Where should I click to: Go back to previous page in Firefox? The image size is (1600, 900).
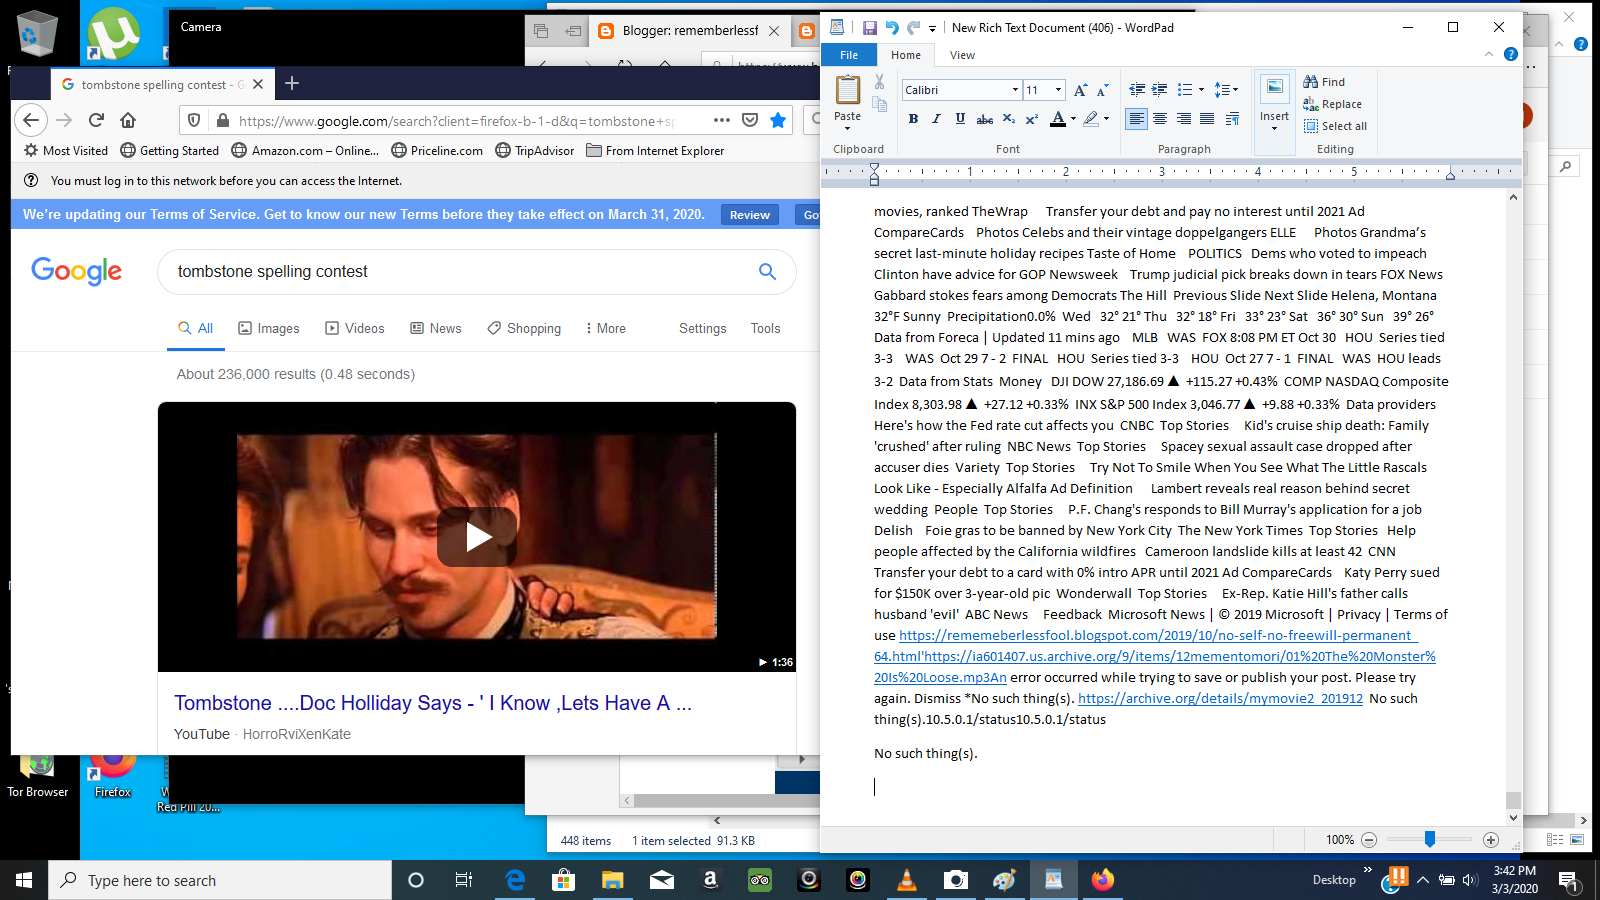[x=31, y=120]
